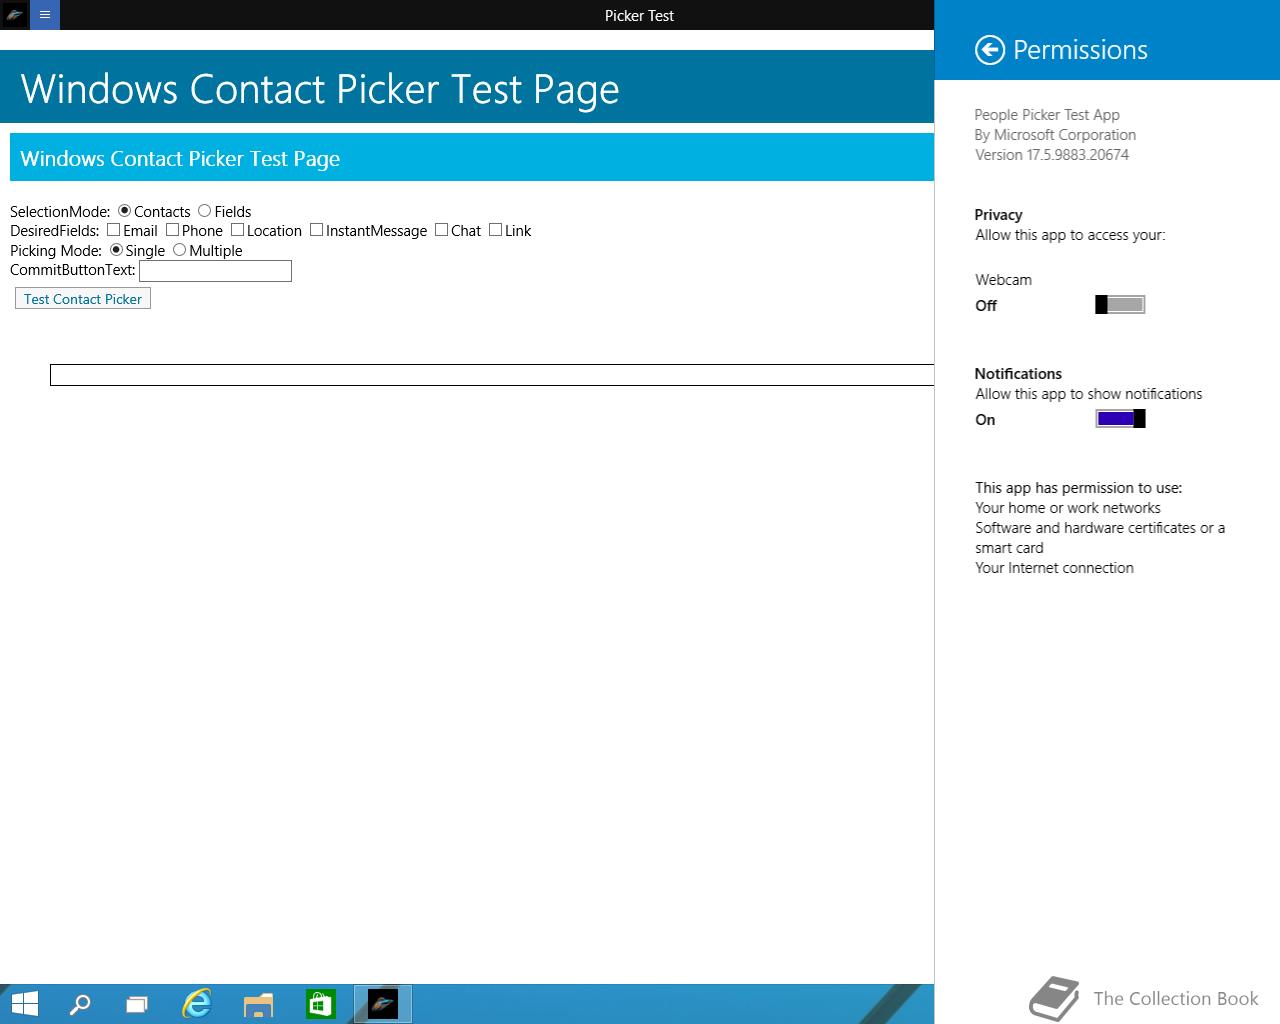The height and width of the screenshot is (1024, 1280).
Task: Click the CommitButtonText input field
Action: coord(215,271)
